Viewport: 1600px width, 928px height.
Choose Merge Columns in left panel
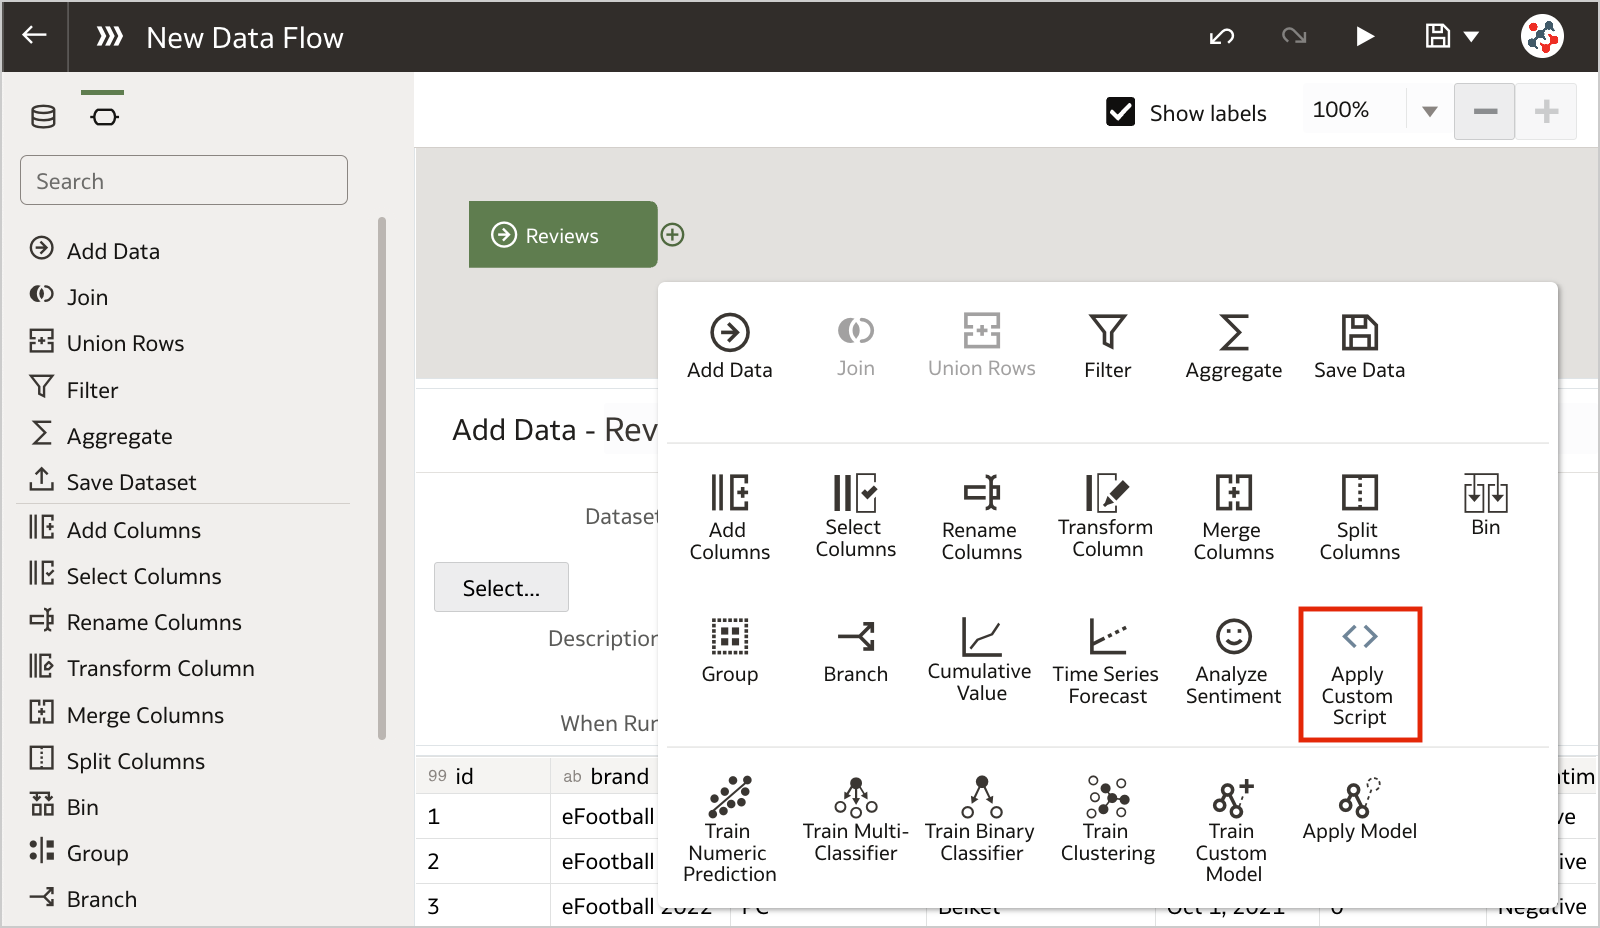(x=145, y=715)
